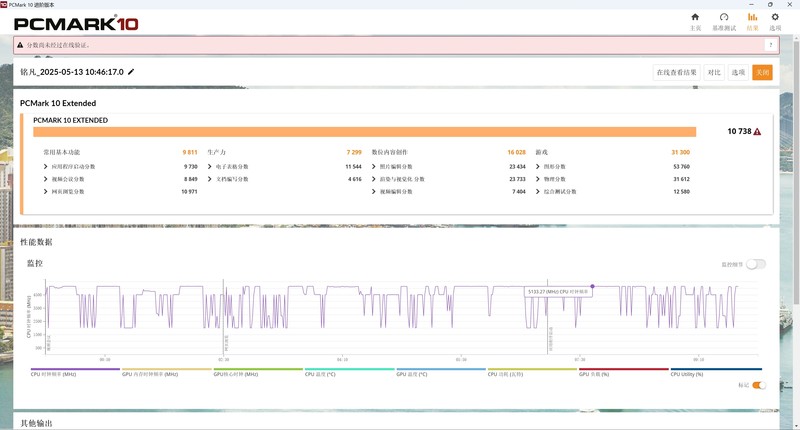The width and height of the screenshot is (800, 430).
Task: Expand the photo editing score (照片编辑分数) row
Action: [373, 166]
